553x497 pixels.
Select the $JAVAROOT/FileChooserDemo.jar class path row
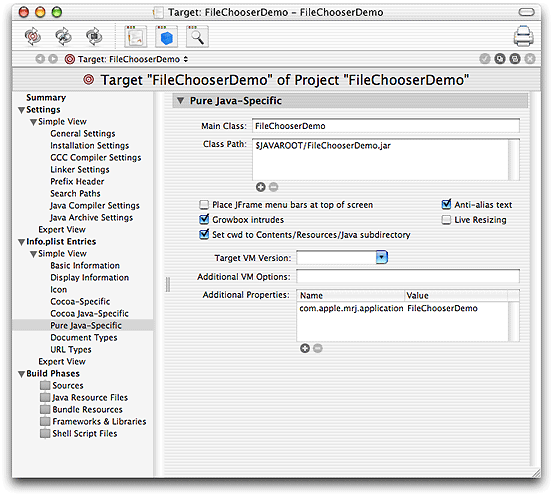tap(380, 146)
